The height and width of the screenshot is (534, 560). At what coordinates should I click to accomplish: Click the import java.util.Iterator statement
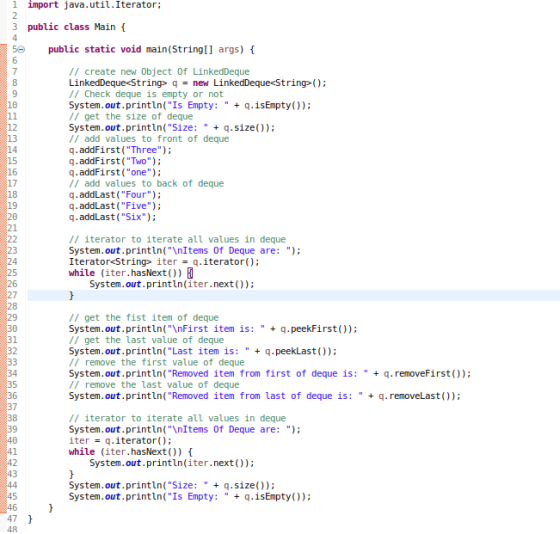tap(94, 5)
